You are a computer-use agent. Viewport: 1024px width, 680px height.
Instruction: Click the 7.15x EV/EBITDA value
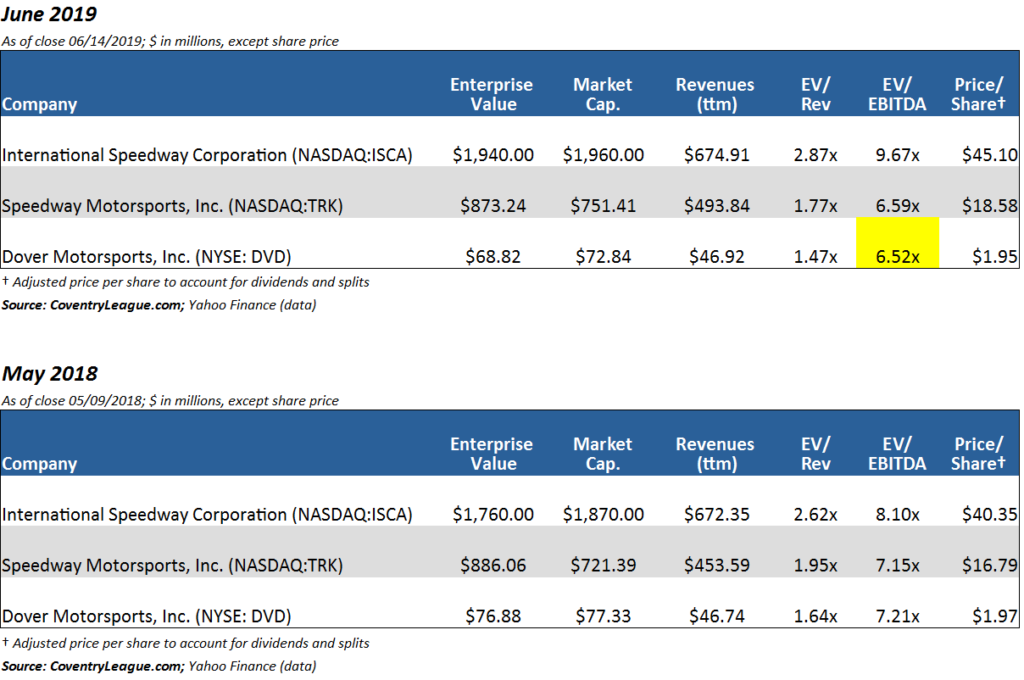(x=897, y=565)
